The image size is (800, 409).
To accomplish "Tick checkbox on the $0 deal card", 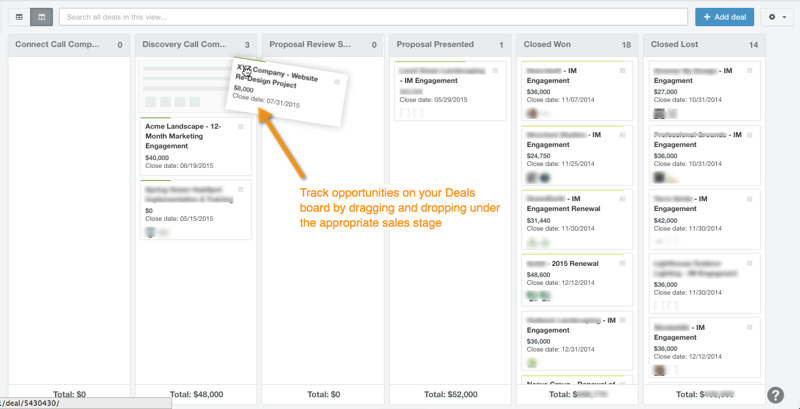I will 241,189.
